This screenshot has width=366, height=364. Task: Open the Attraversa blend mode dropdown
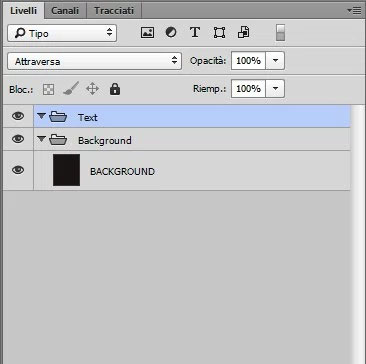[94, 61]
